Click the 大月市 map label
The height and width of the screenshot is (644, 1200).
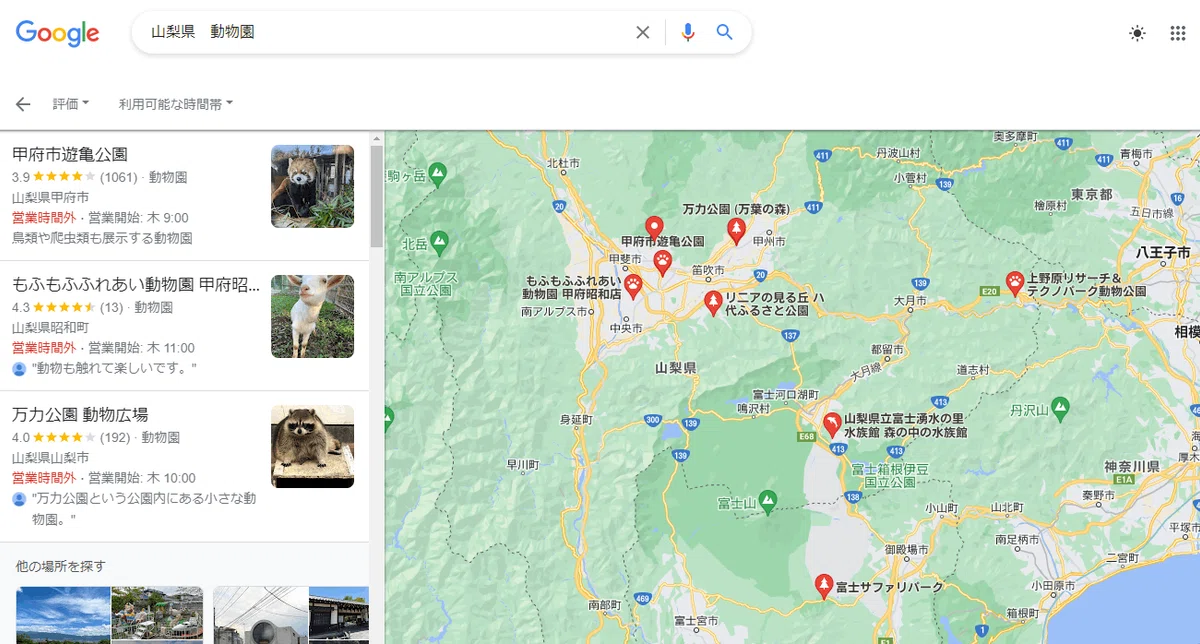[911, 299]
